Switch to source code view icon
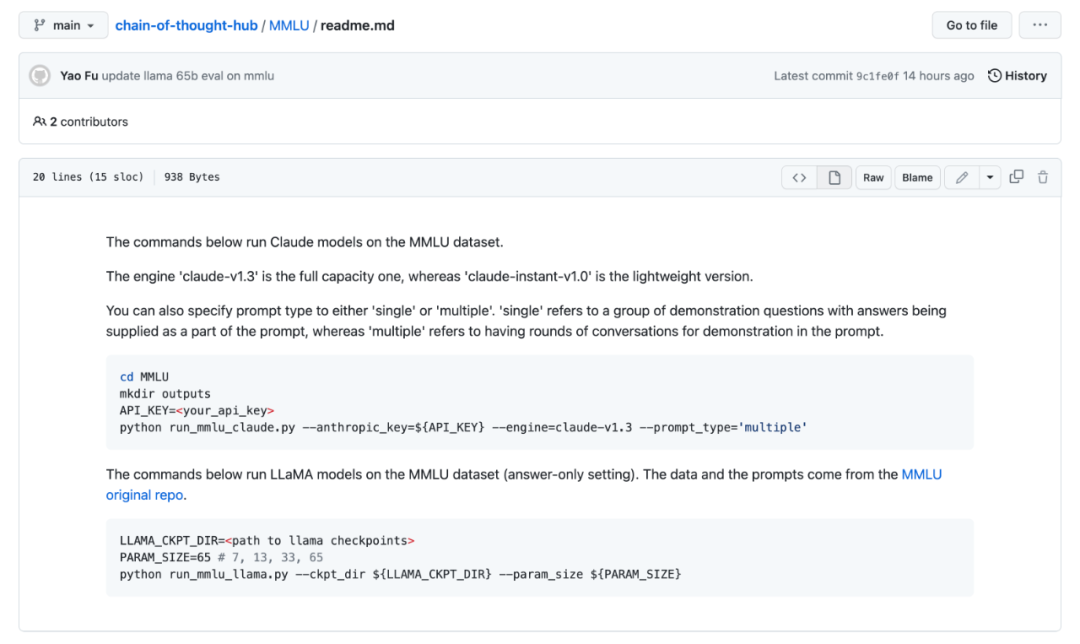Viewport: 1080px width, 644px height. (x=799, y=178)
